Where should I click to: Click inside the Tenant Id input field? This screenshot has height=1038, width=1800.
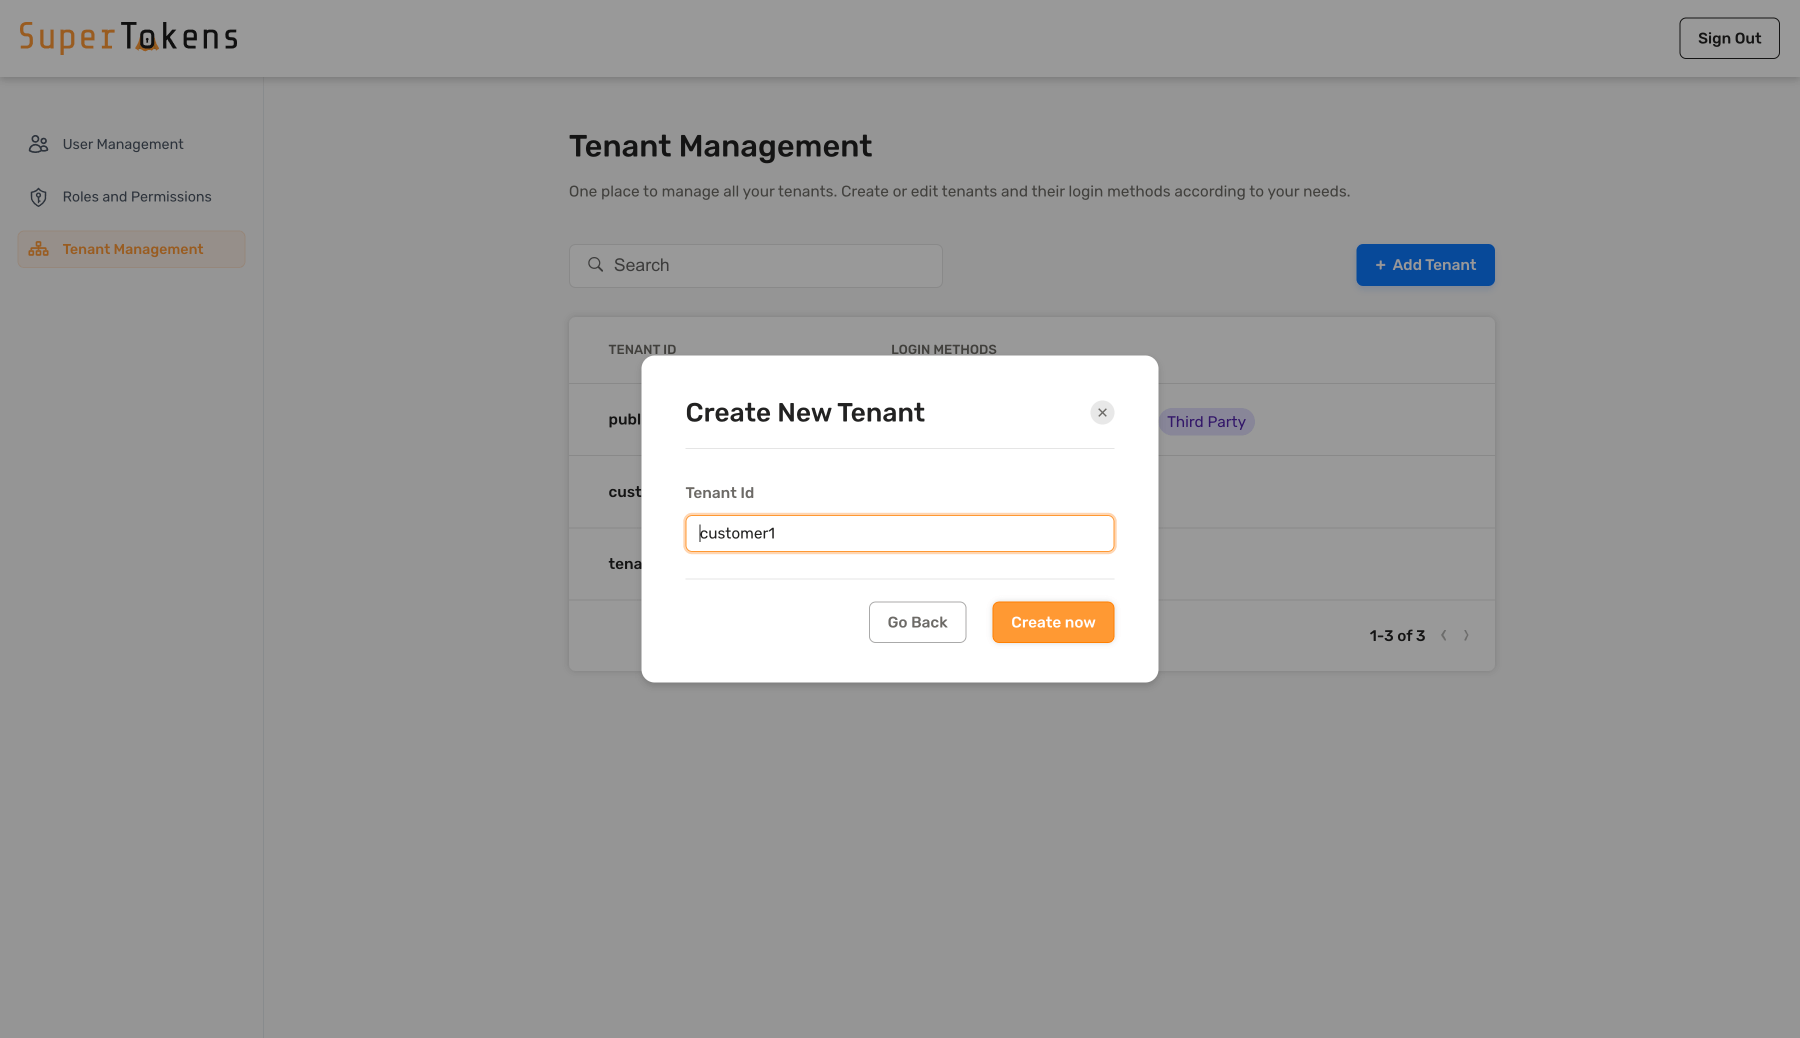tap(898, 533)
